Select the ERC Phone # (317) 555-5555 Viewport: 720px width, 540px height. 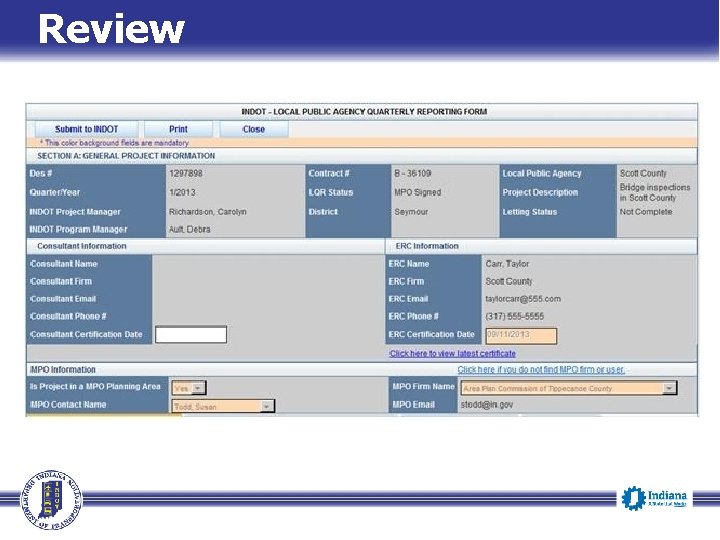514,316
